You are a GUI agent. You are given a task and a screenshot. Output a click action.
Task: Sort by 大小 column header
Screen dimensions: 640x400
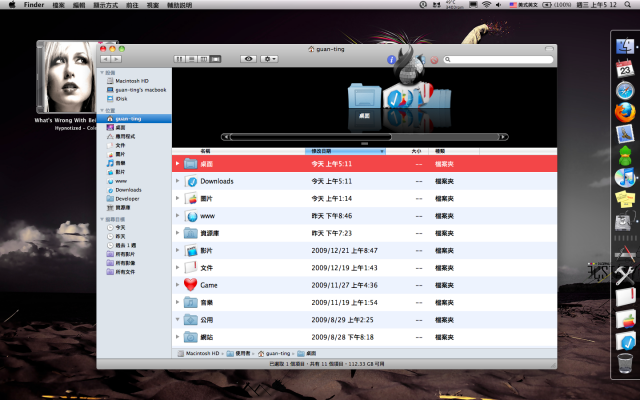(407, 151)
